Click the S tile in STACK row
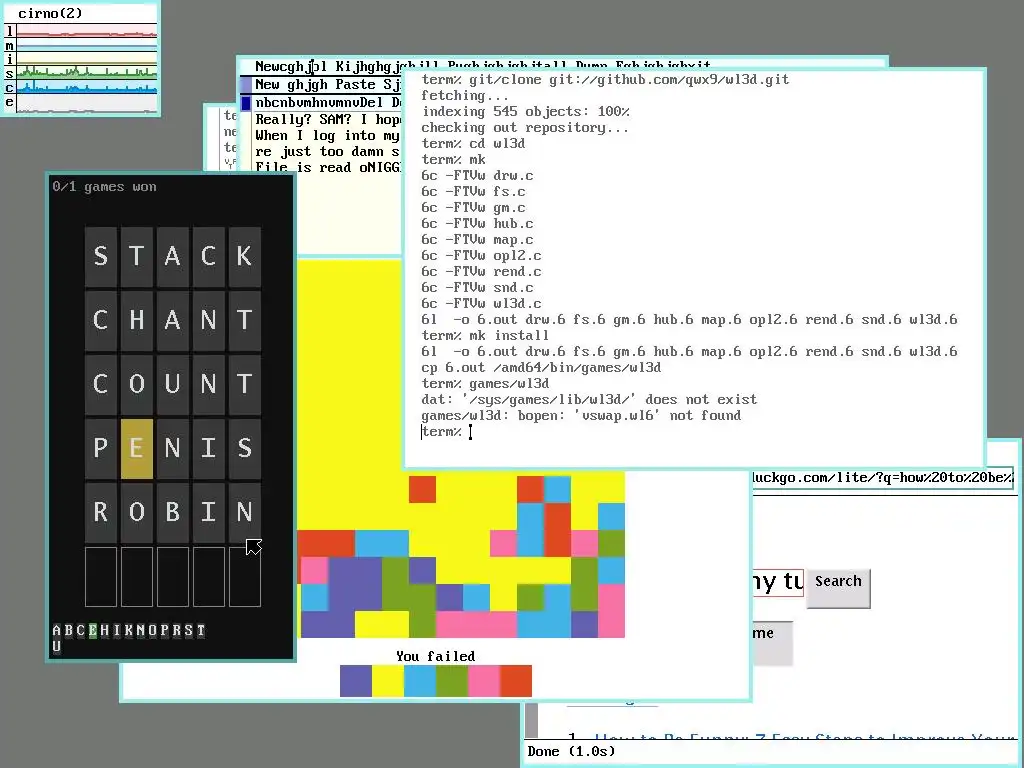 click(x=101, y=257)
